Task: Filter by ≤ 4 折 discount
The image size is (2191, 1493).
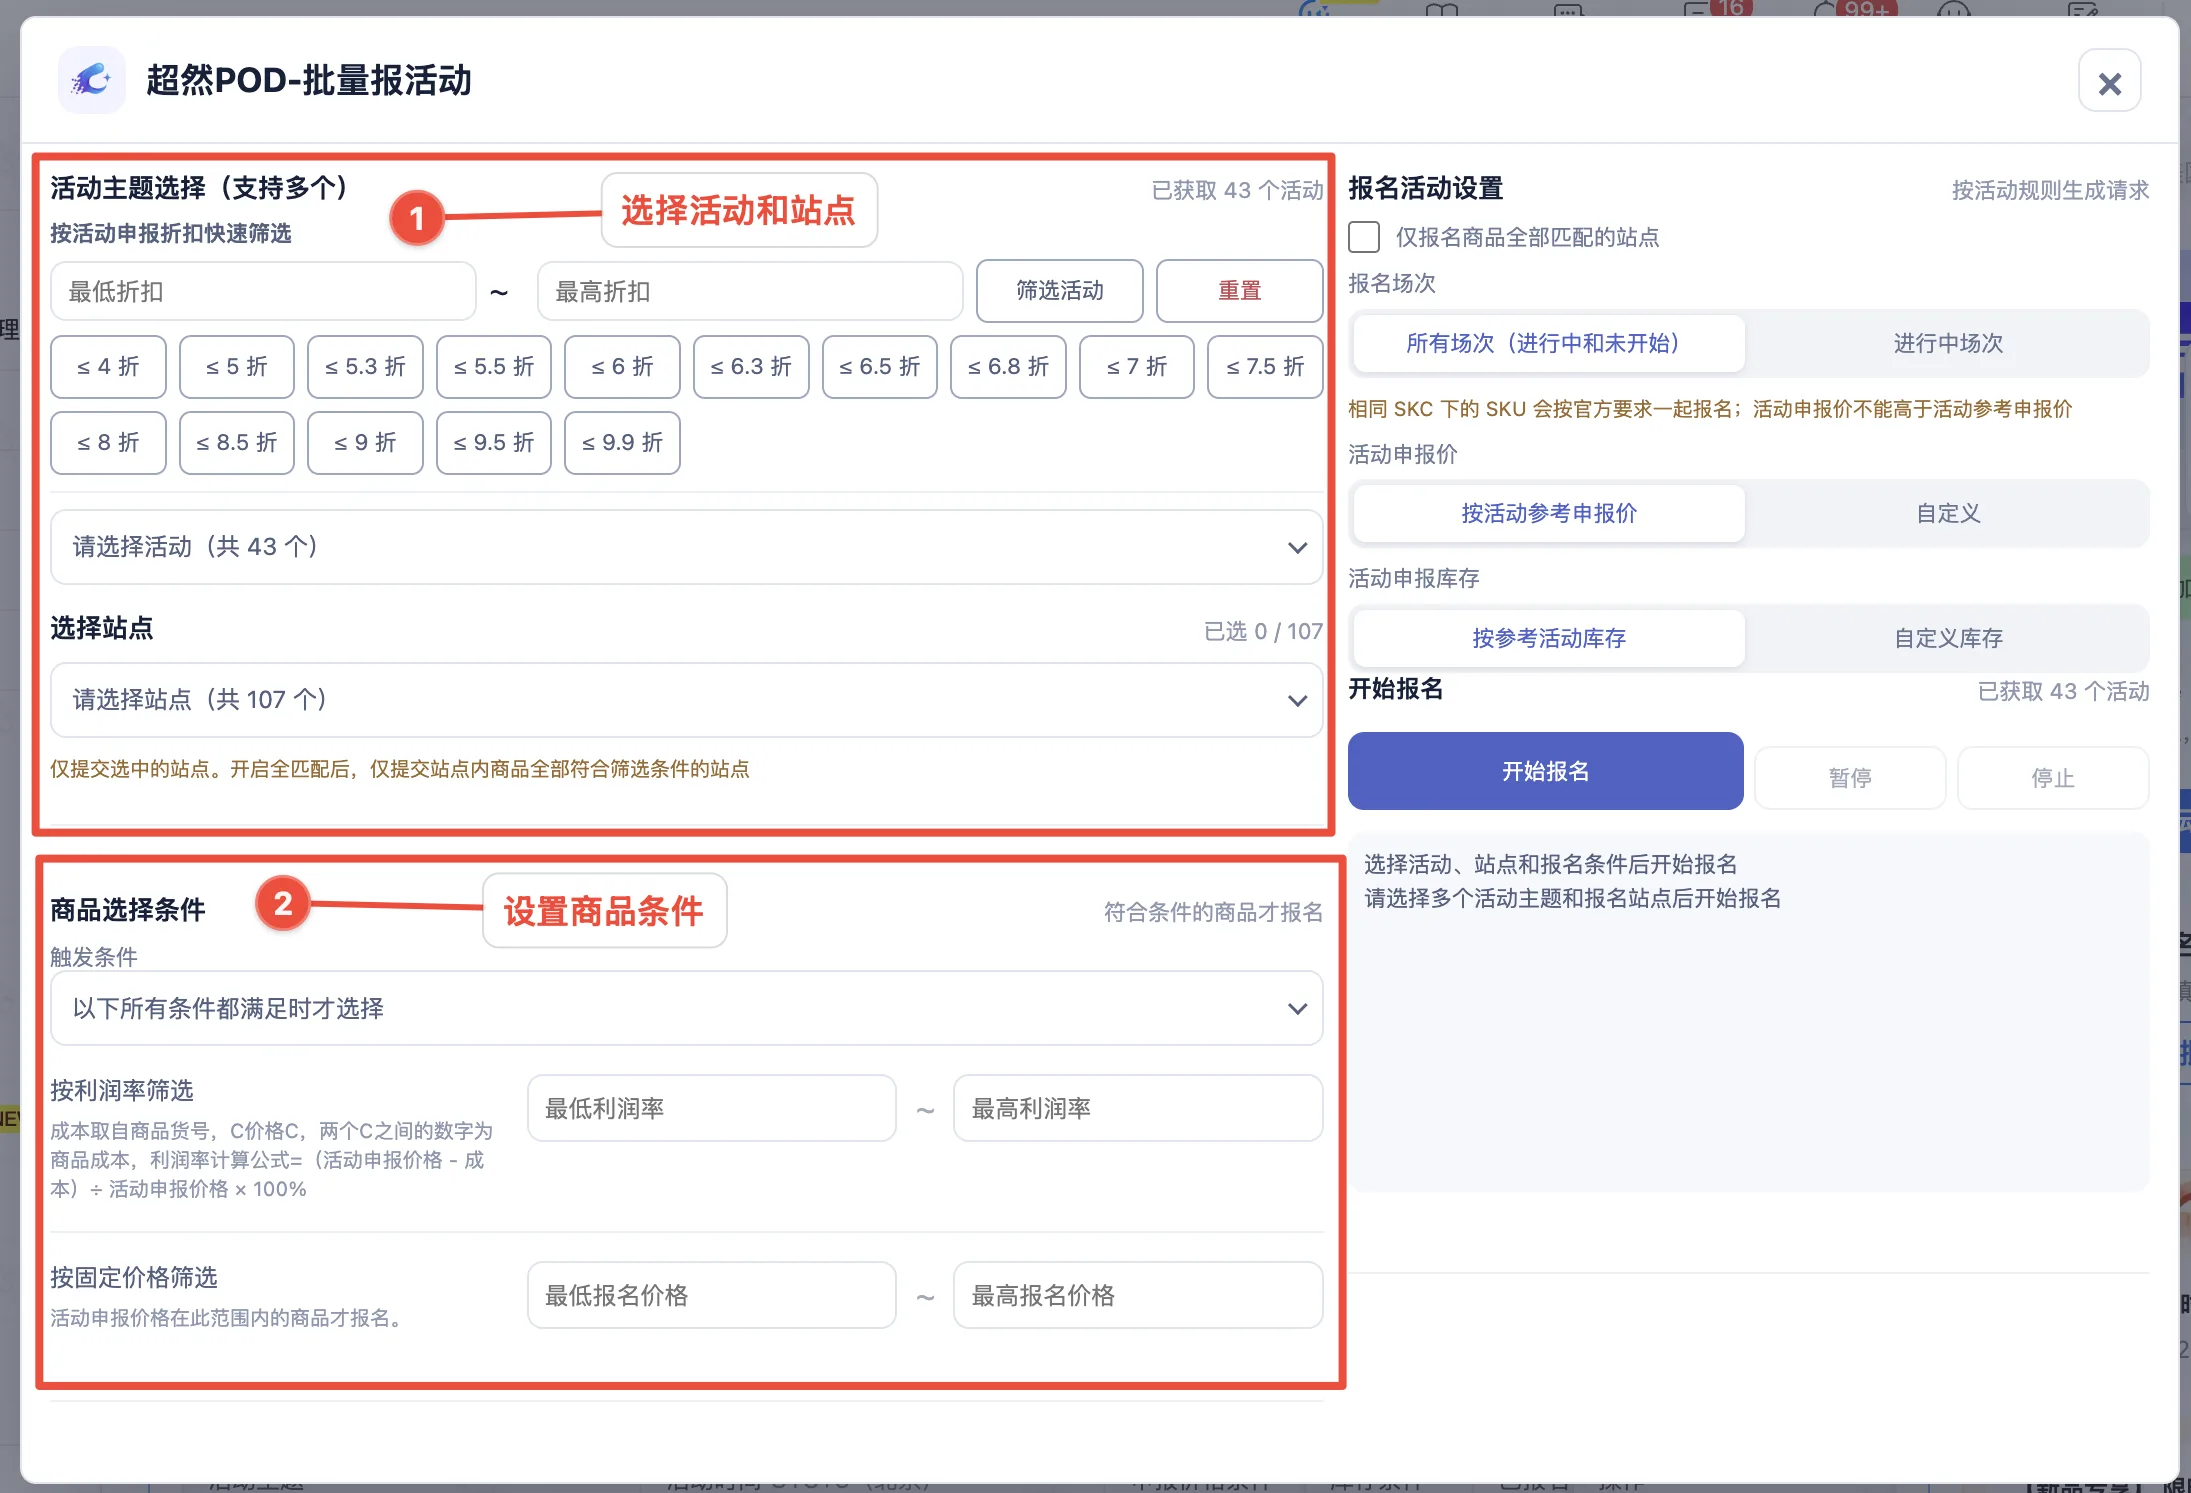Action: [x=108, y=367]
